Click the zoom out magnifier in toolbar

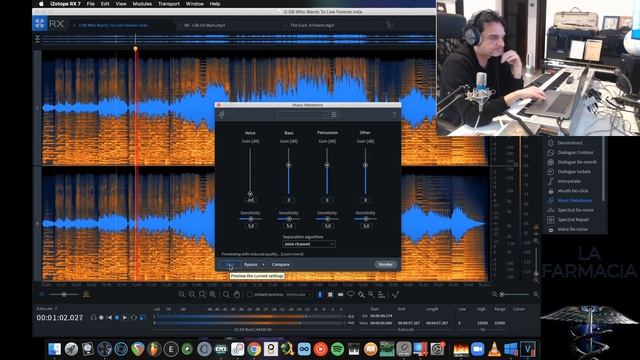[192, 294]
